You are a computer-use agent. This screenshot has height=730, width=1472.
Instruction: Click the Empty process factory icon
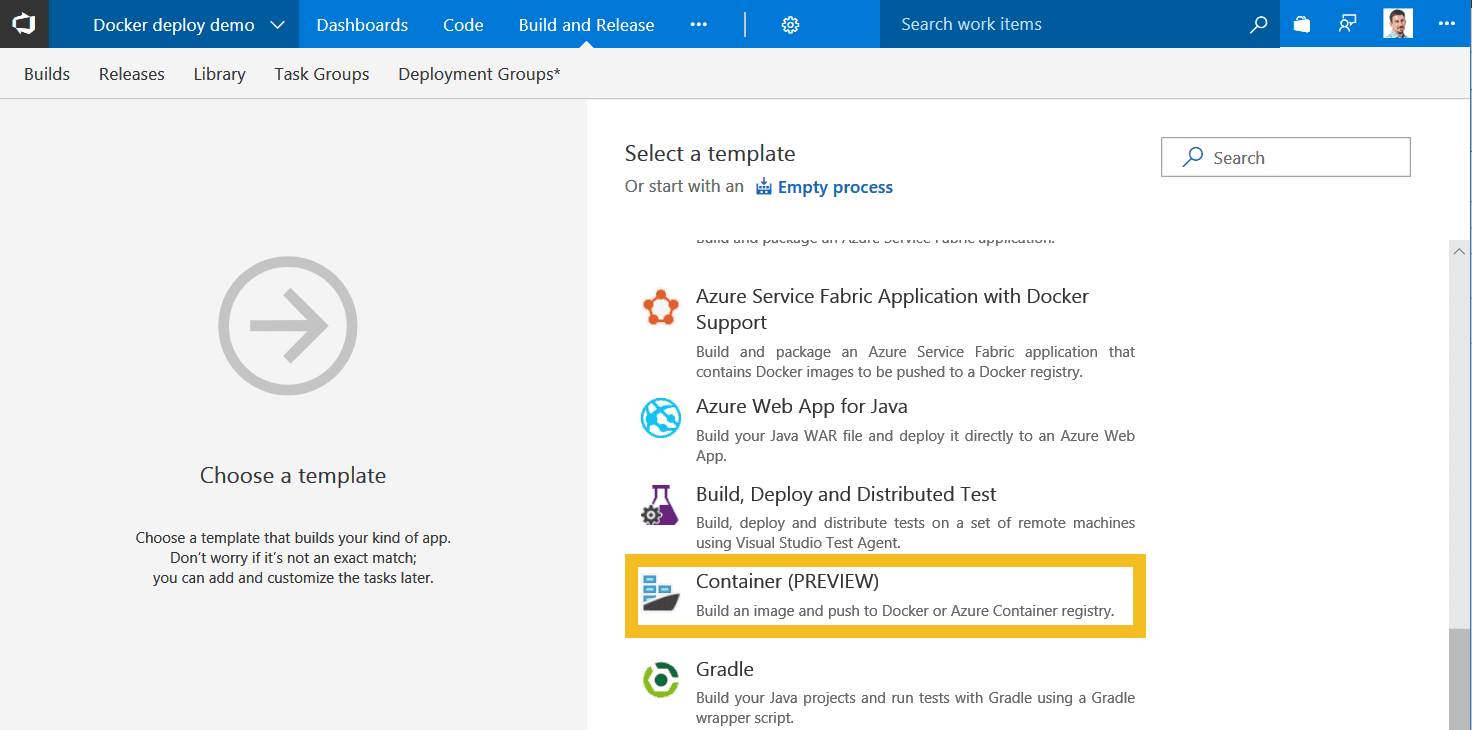point(764,187)
